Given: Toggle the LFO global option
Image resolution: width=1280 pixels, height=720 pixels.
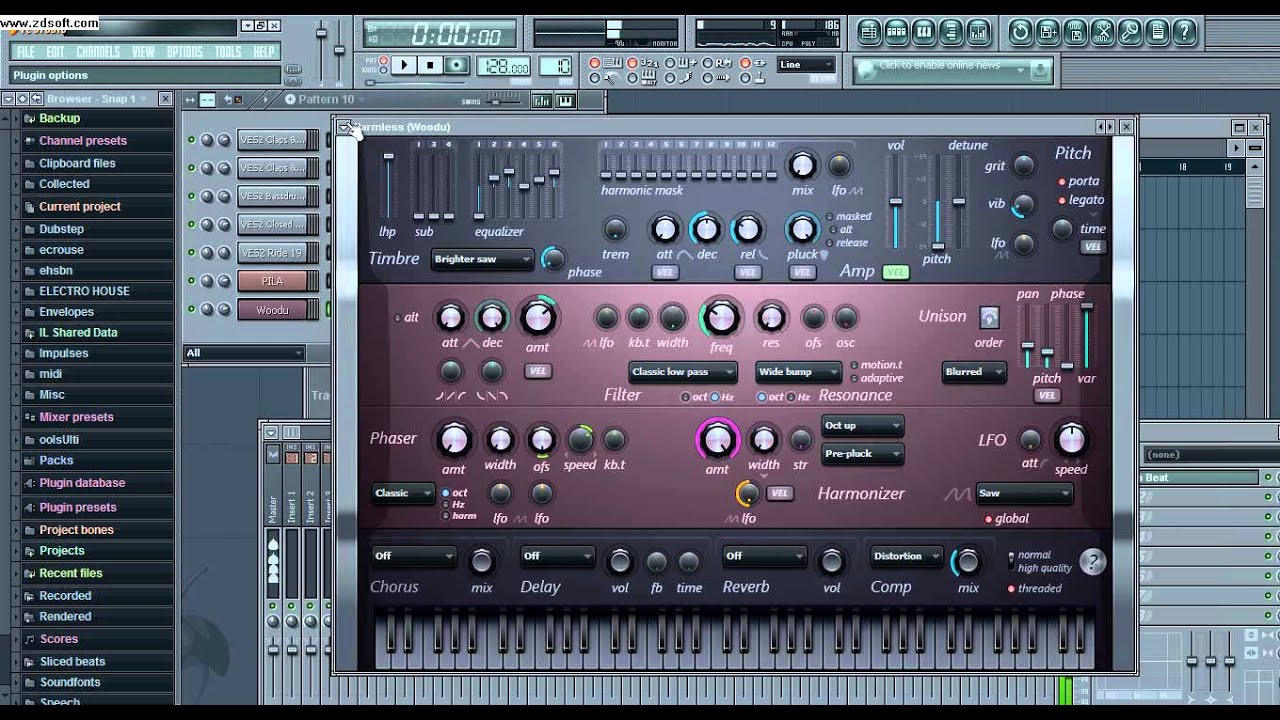Looking at the screenshot, I should tap(1007, 518).
